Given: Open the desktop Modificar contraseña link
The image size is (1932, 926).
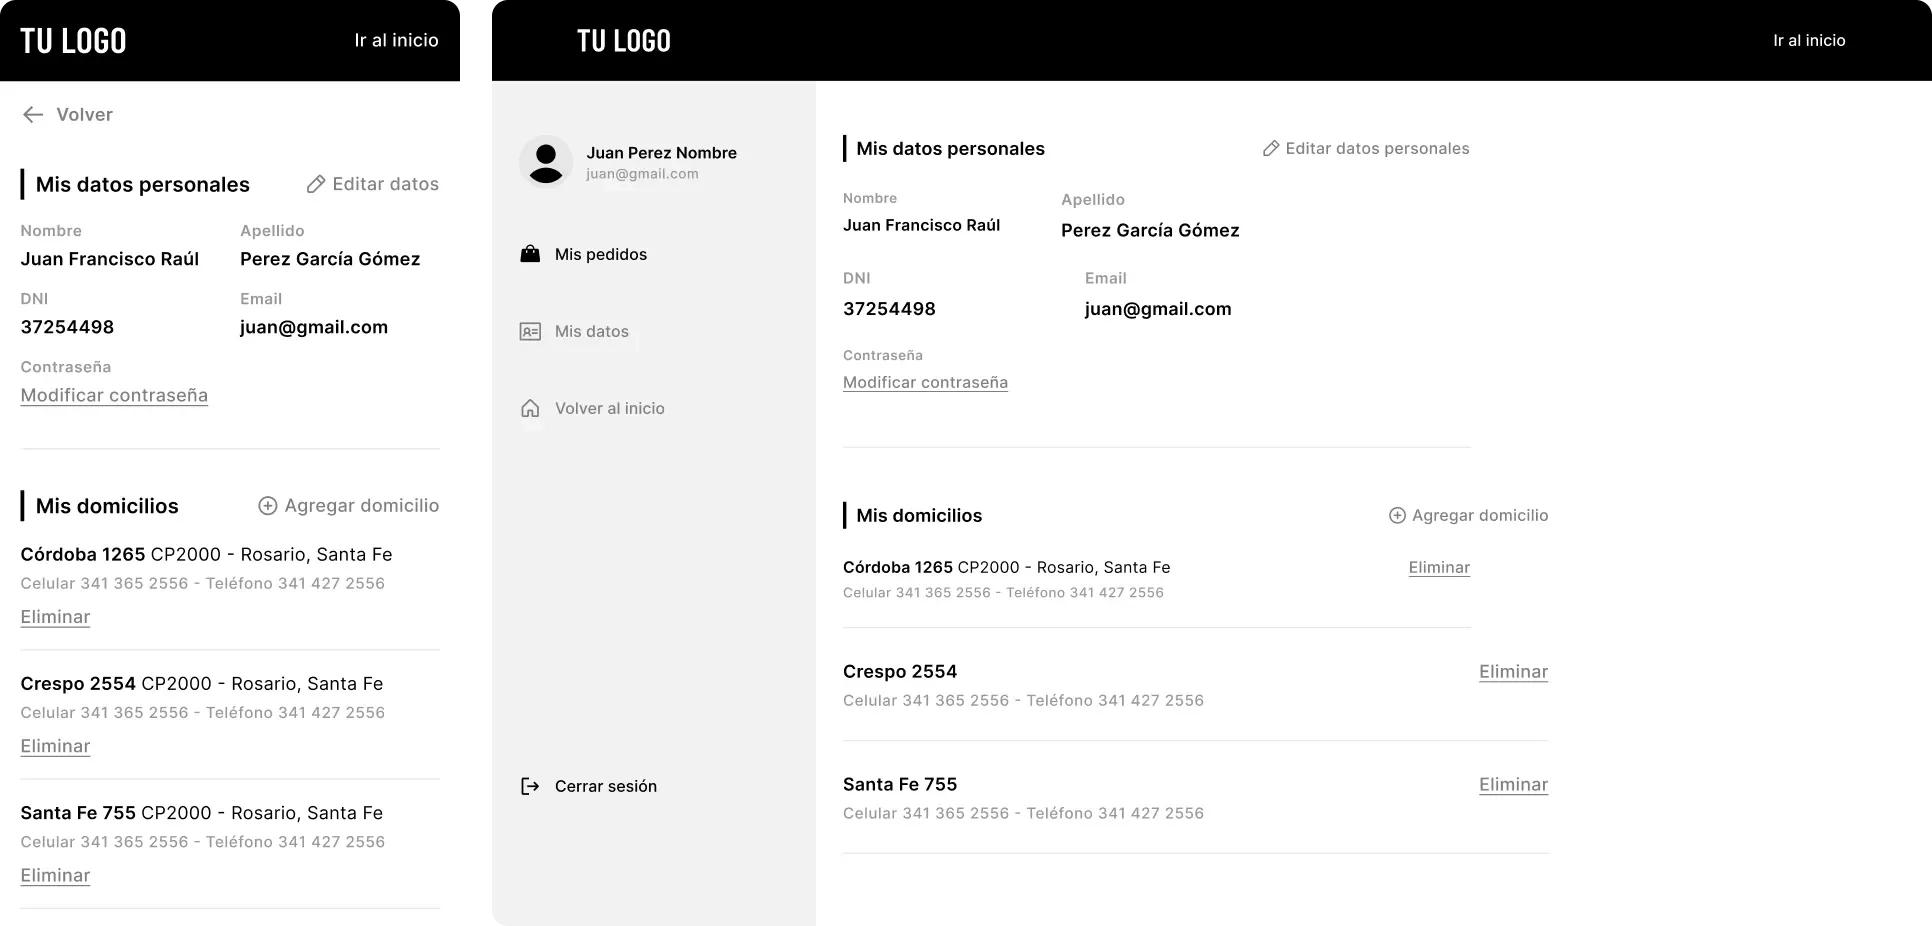Looking at the screenshot, I should coord(925,383).
